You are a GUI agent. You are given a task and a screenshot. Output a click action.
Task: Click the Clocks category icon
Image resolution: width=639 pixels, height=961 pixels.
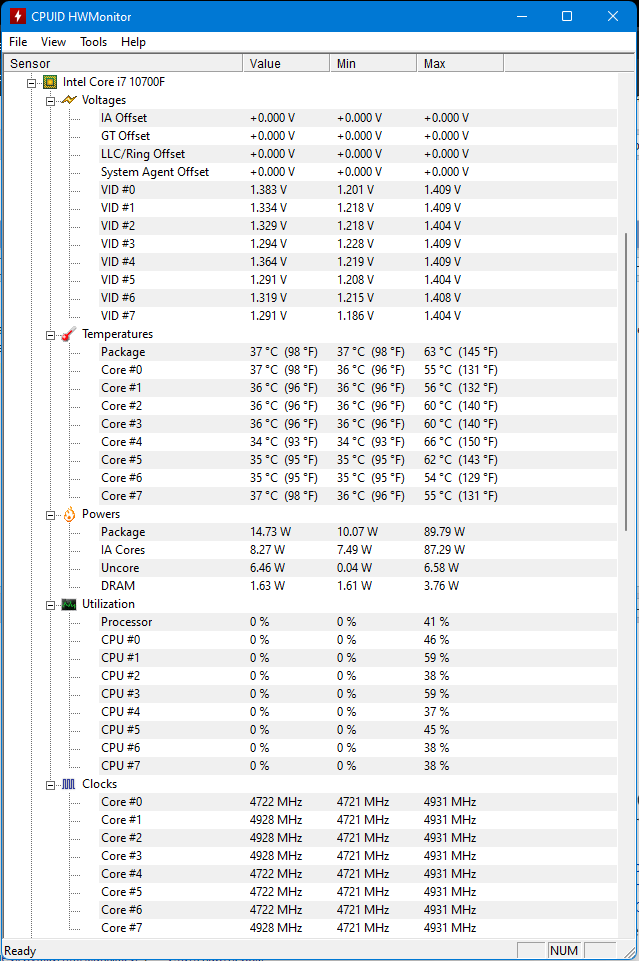click(69, 784)
